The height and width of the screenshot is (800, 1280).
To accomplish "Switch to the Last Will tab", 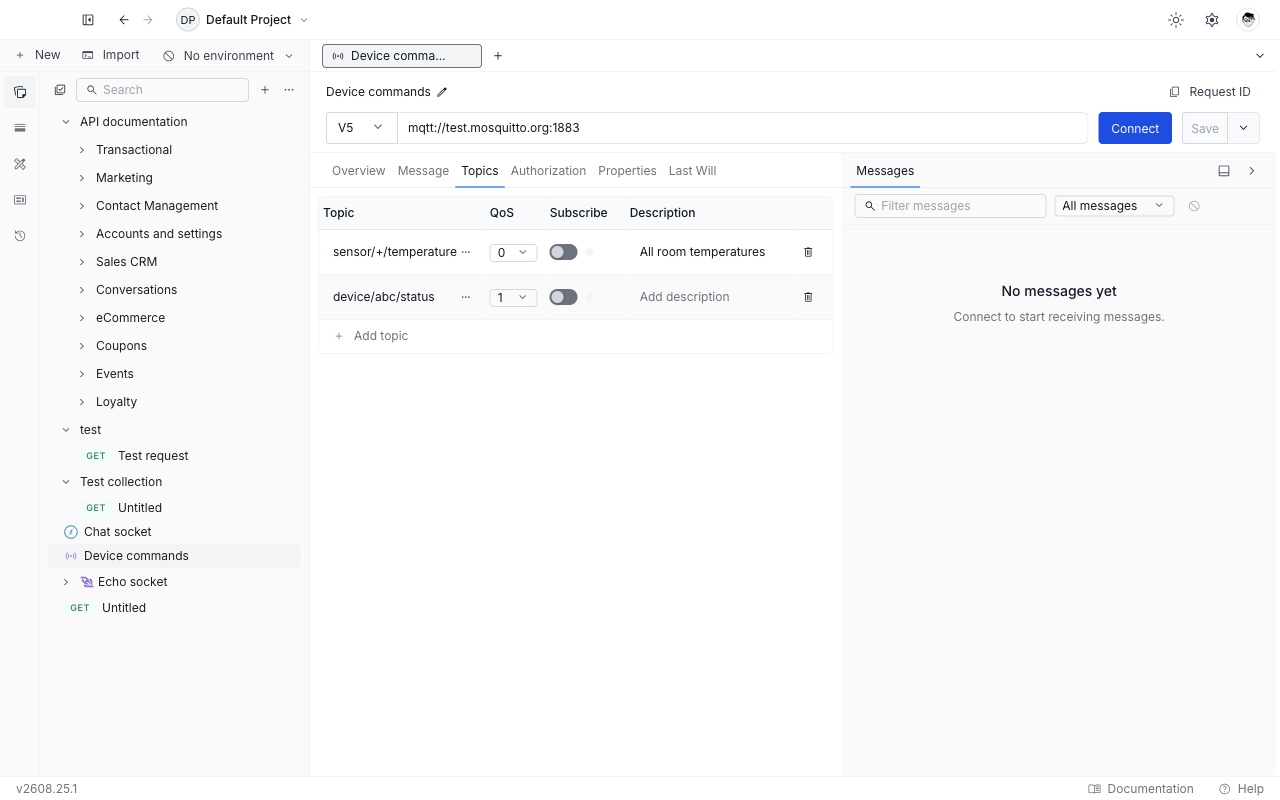I will 692,171.
